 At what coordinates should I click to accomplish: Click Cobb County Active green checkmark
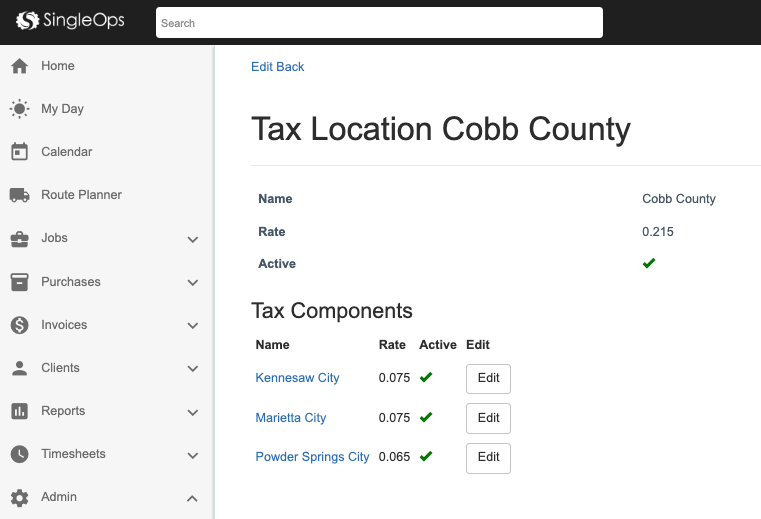(649, 264)
